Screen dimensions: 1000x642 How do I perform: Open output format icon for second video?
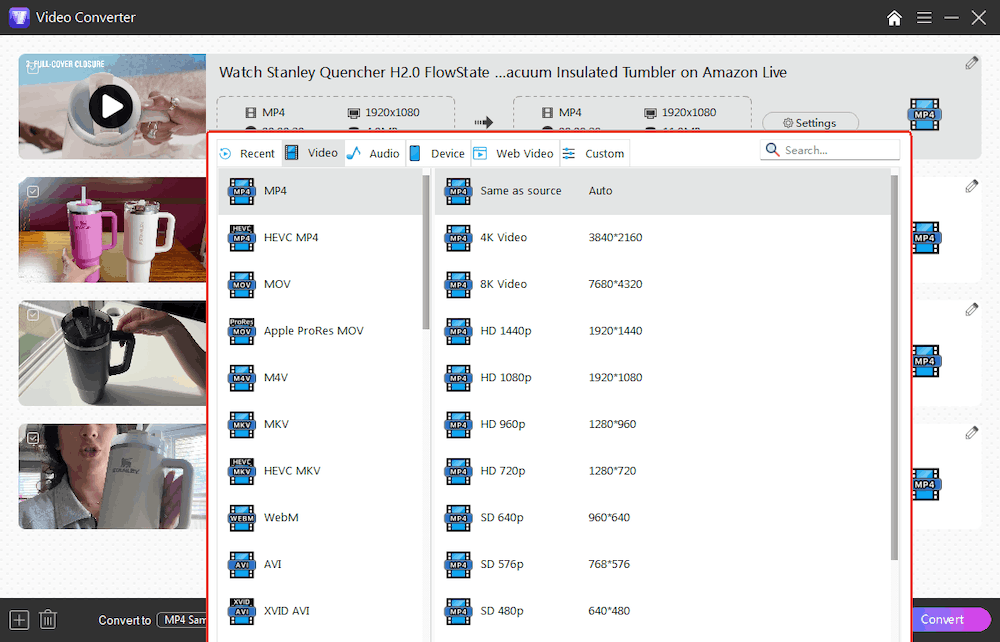925,238
